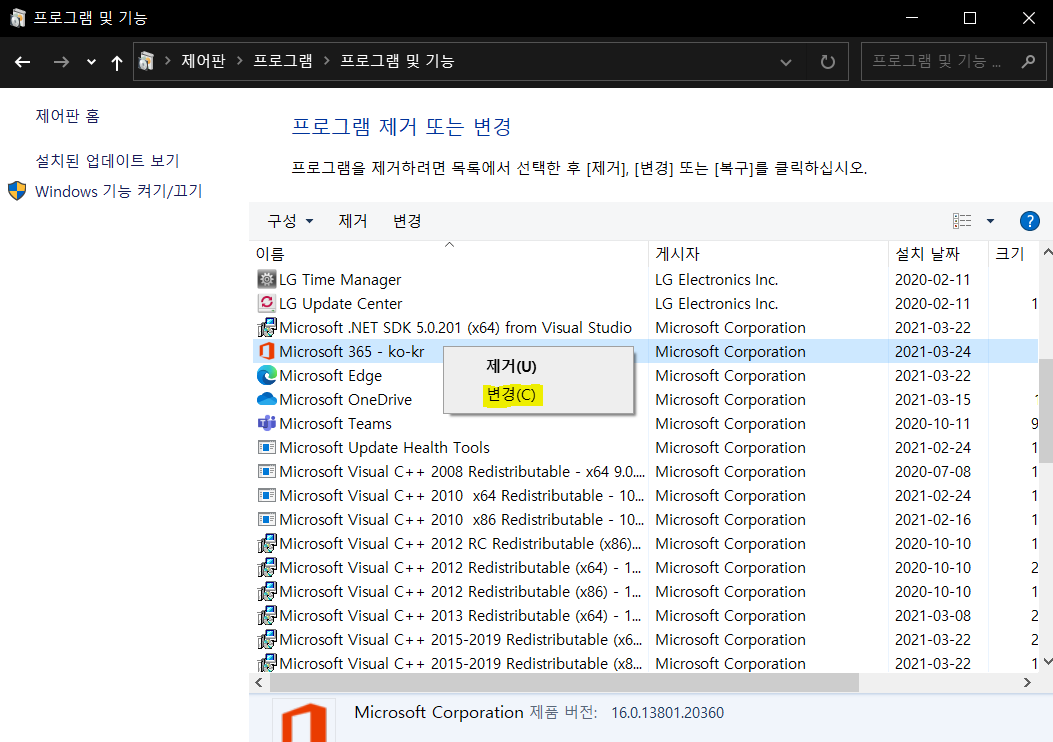Click the Visual C++ 2012 (x86) icon
Viewport: 1053px width, 742px height.
[267, 592]
